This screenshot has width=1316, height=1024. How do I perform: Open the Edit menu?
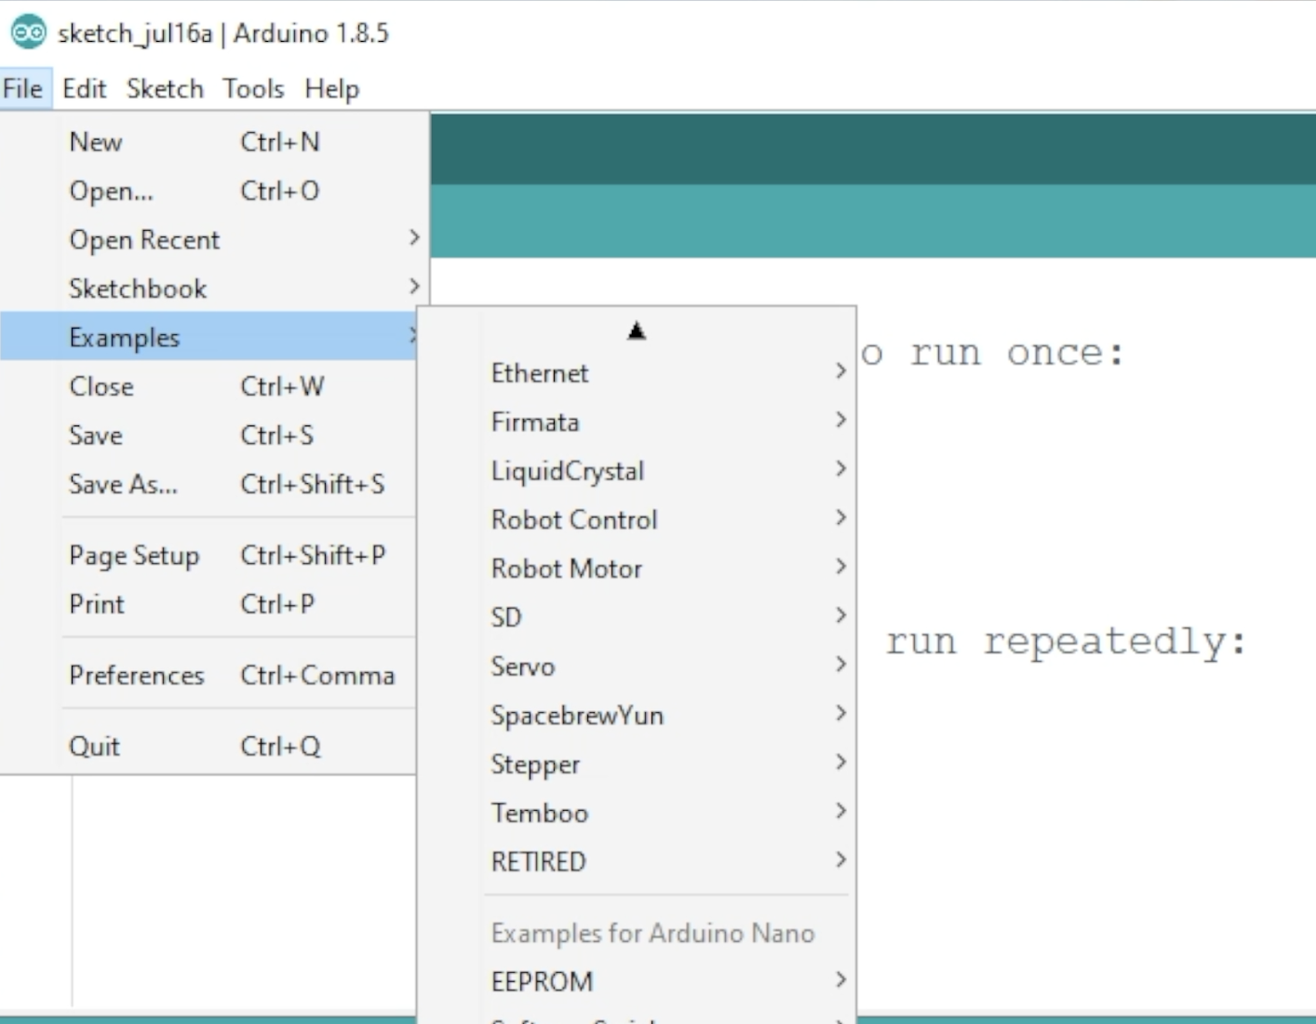coord(84,89)
